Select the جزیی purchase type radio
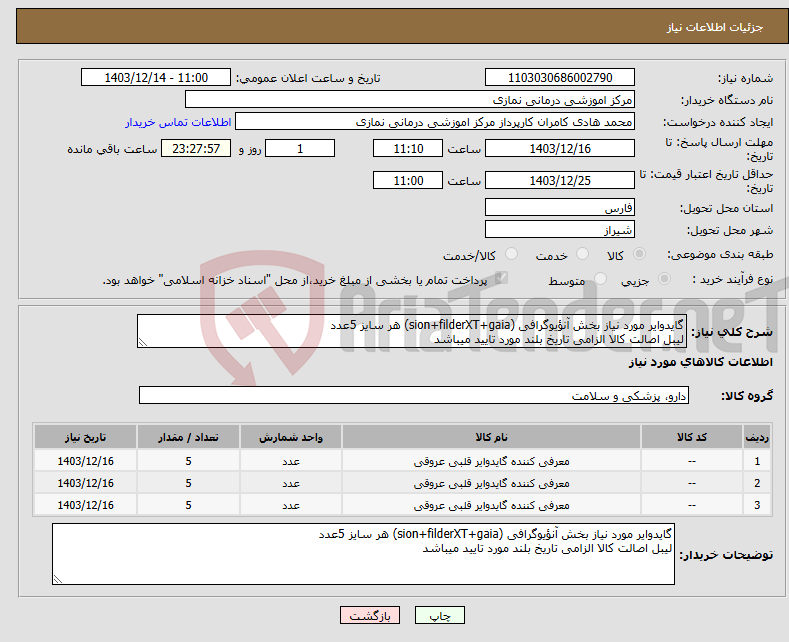The height and width of the screenshot is (642, 789). (x=665, y=278)
